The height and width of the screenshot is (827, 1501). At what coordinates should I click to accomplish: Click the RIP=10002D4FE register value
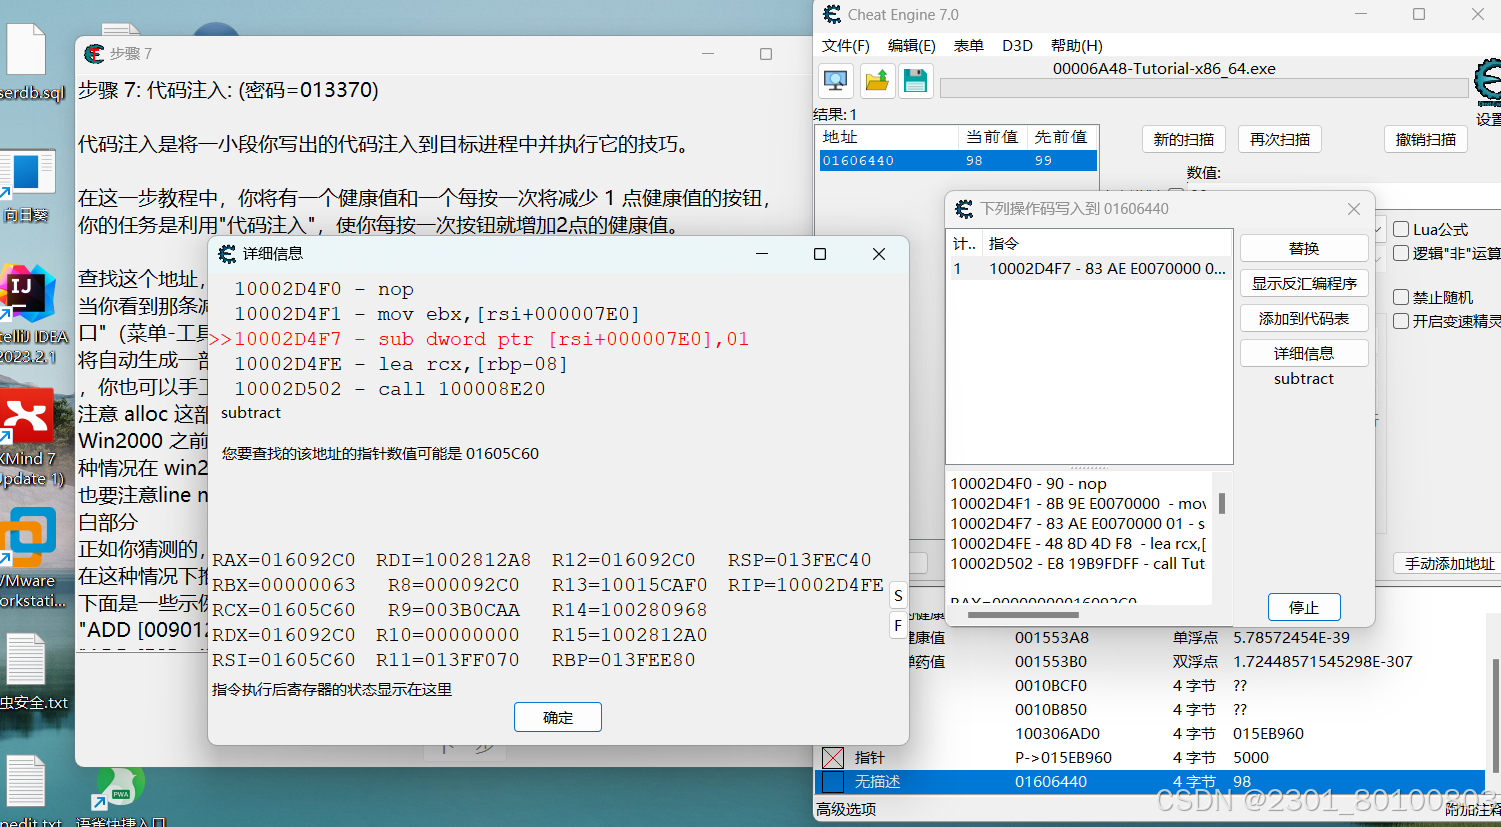click(806, 585)
